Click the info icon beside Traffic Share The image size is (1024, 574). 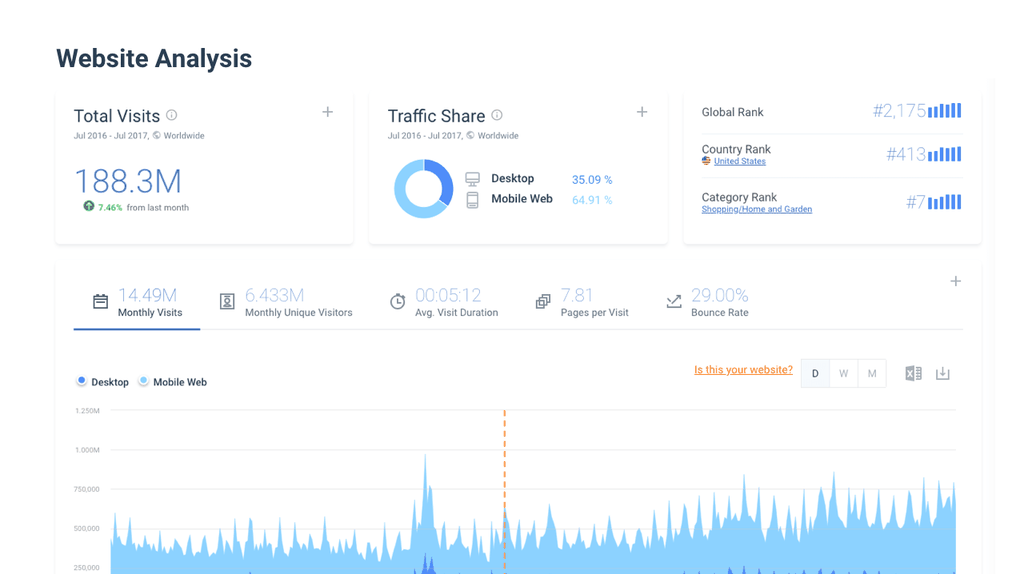click(497, 116)
